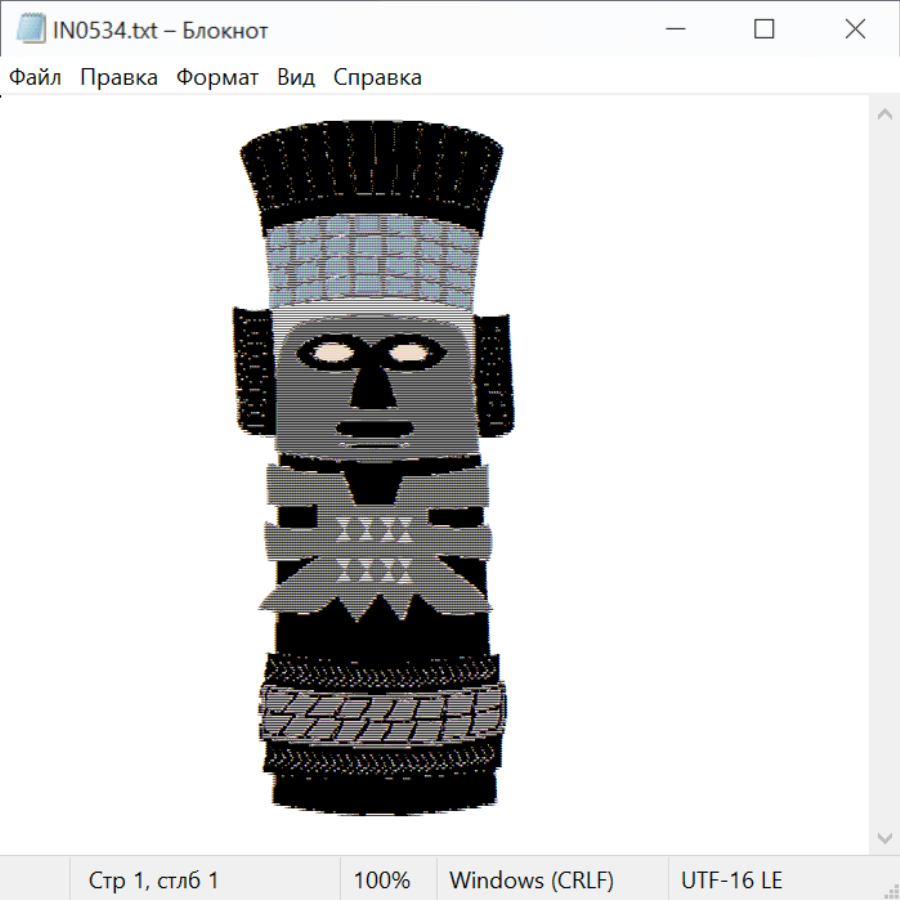Place cursor on the statue's left eye
The width and height of the screenshot is (900, 900).
(x=329, y=352)
